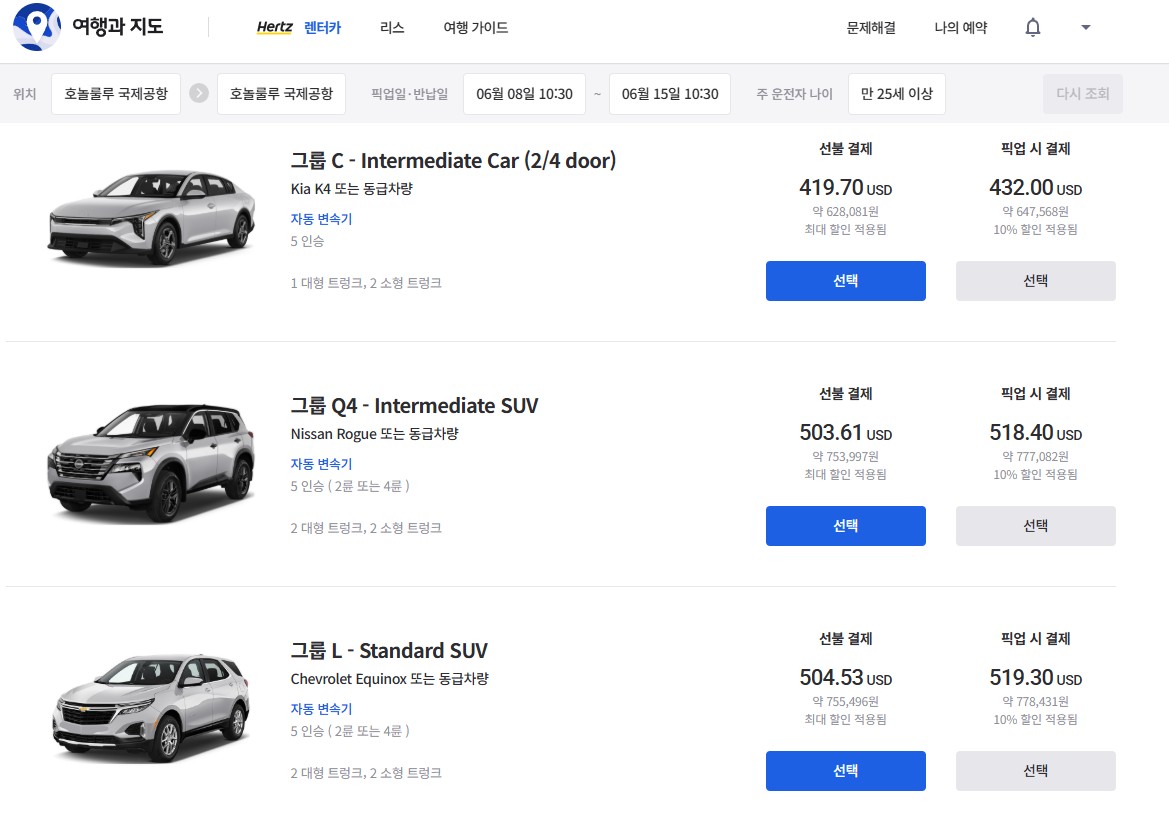Click the Hertz logo

click(274, 28)
